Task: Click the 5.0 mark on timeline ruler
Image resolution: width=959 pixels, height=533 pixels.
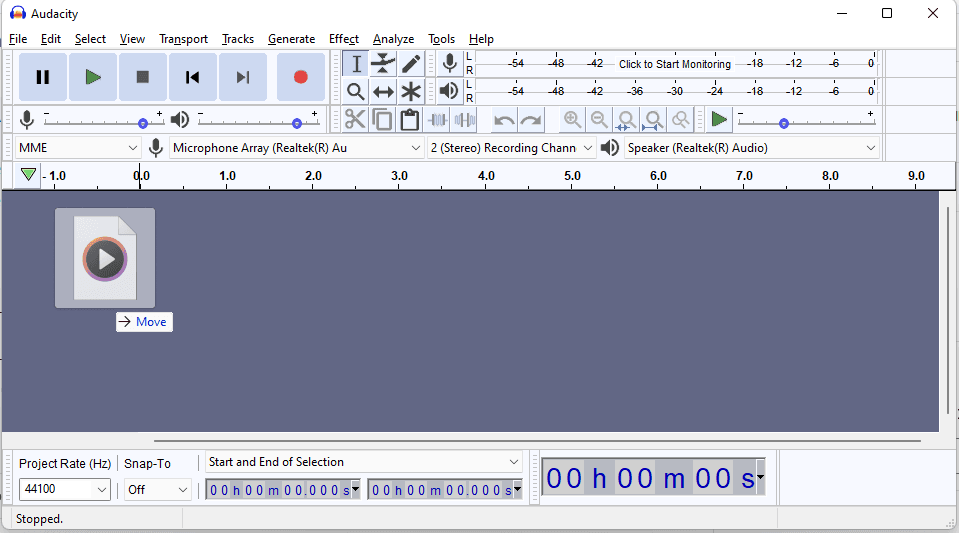Action: (572, 176)
